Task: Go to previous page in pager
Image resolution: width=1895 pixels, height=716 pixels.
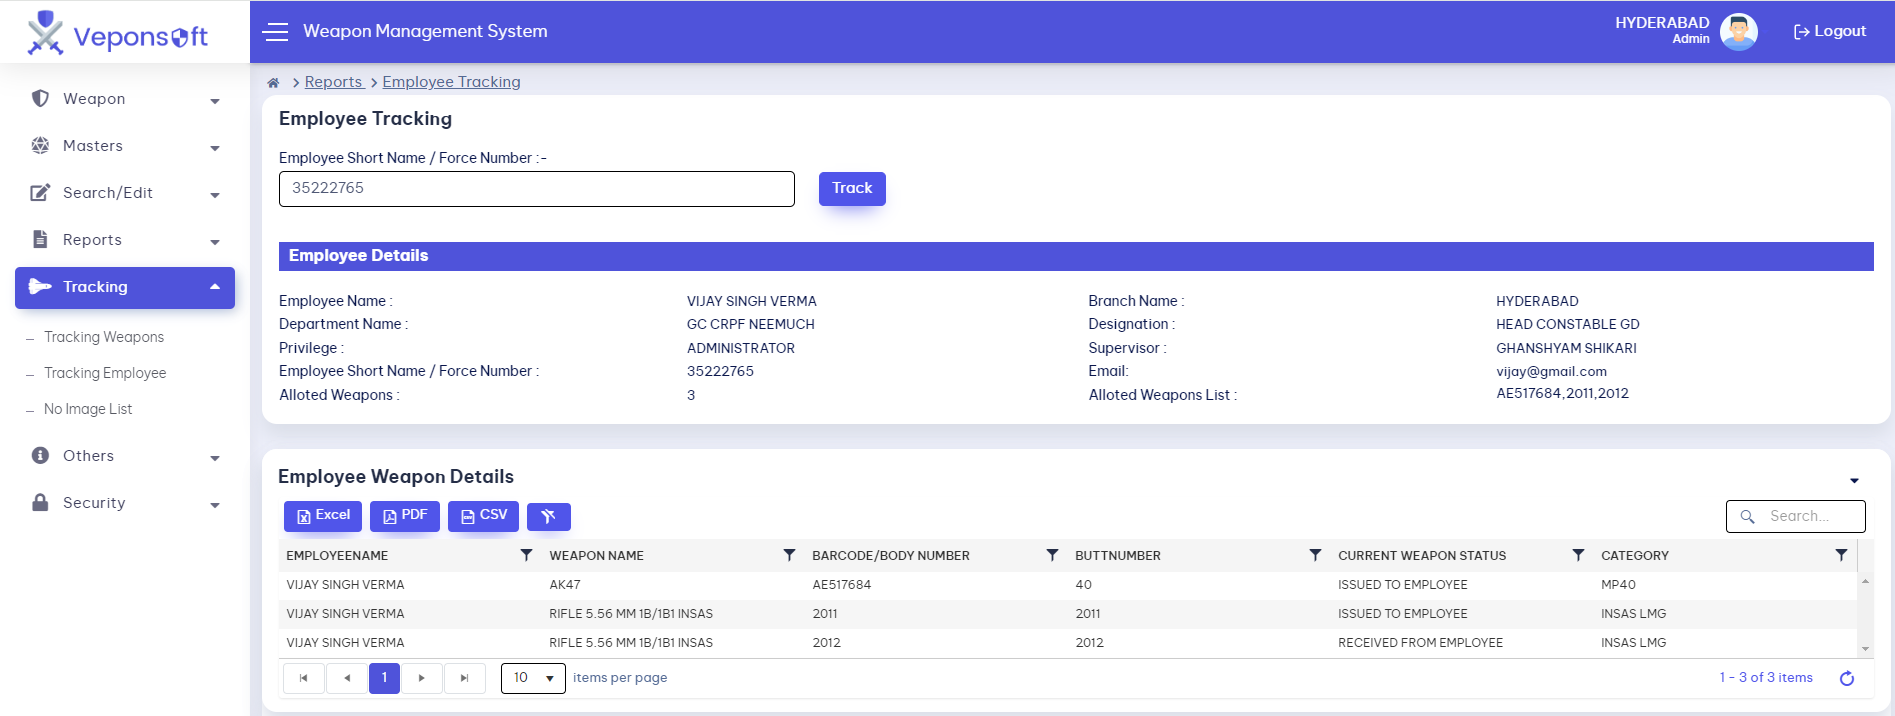Action: (x=347, y=678)
